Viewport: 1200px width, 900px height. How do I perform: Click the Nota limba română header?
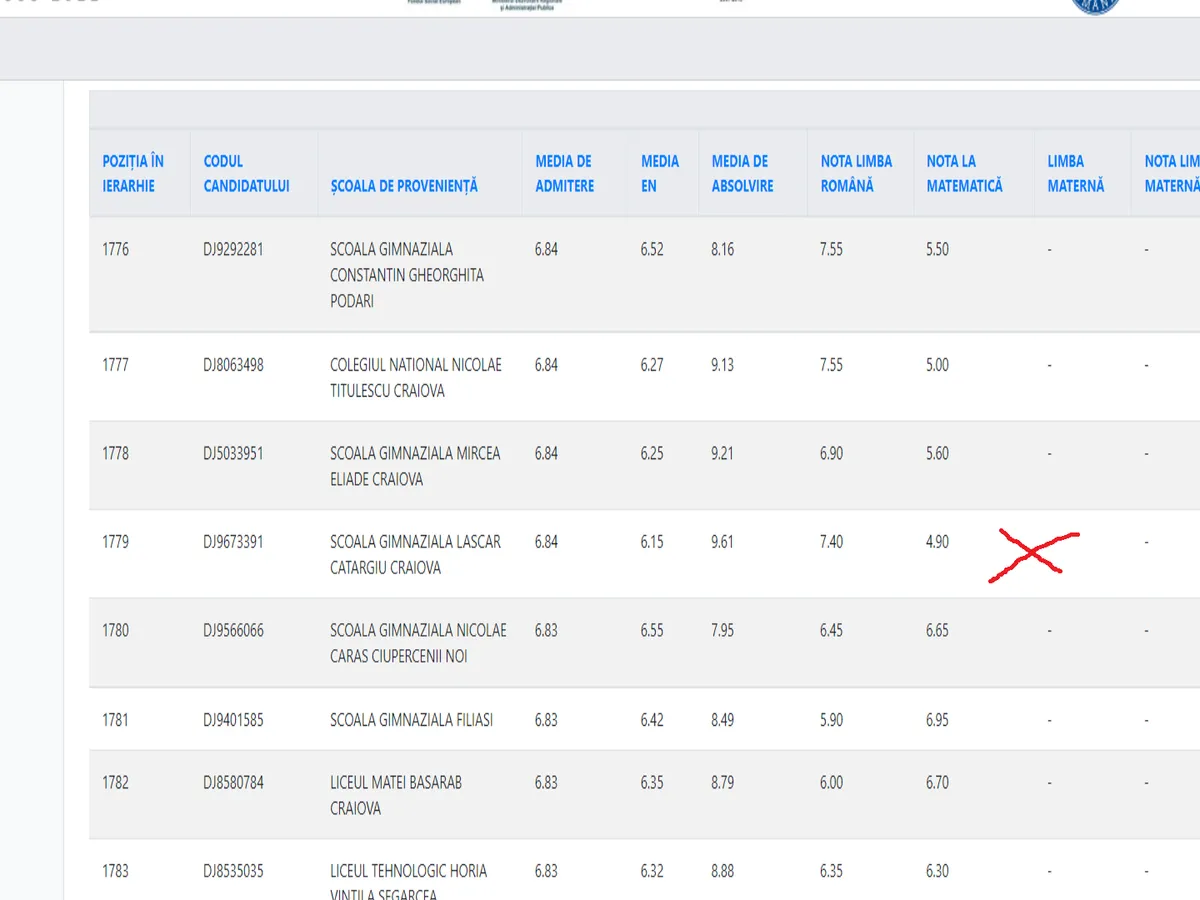856,173
